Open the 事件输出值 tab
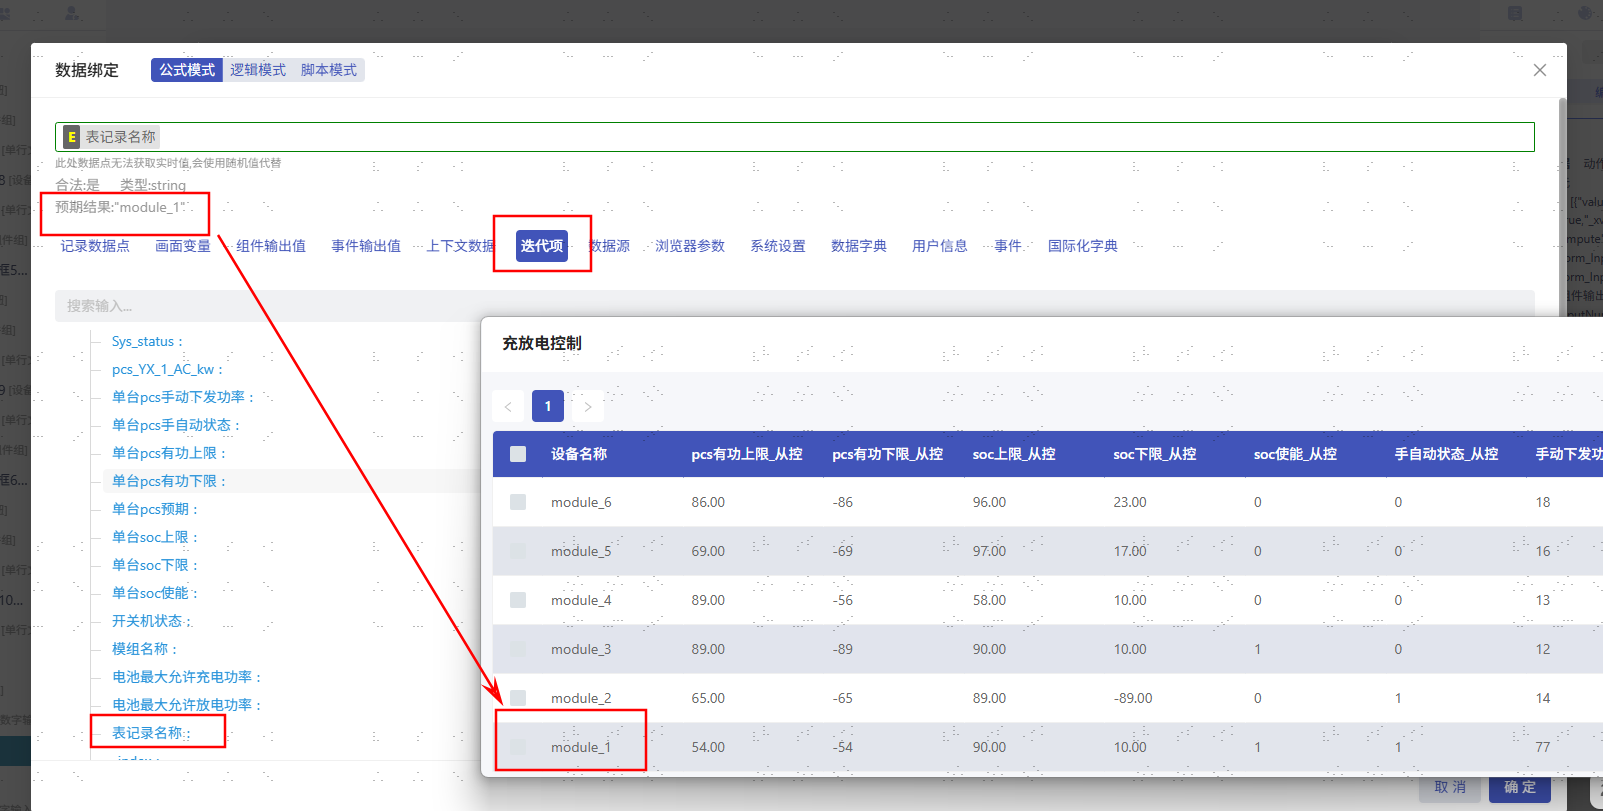 click(x=366, y=246)
